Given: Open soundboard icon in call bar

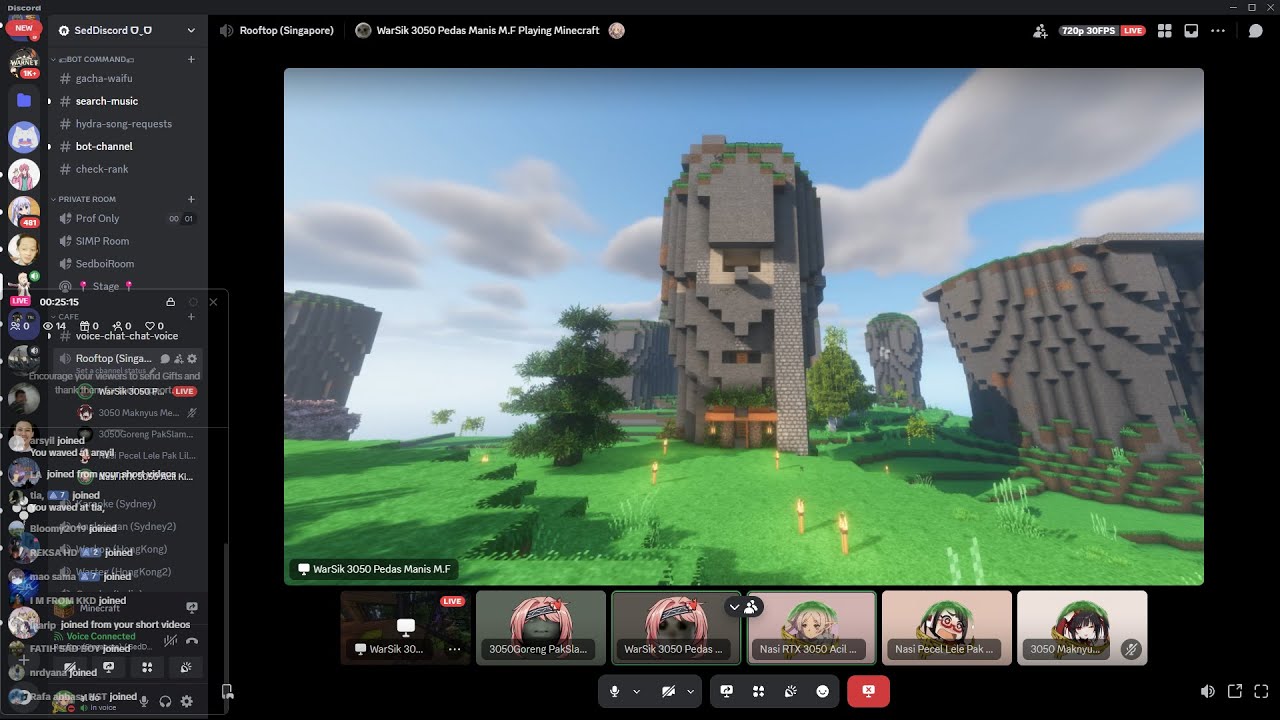Looking at the screenshot, I should [x=790, y=691].
